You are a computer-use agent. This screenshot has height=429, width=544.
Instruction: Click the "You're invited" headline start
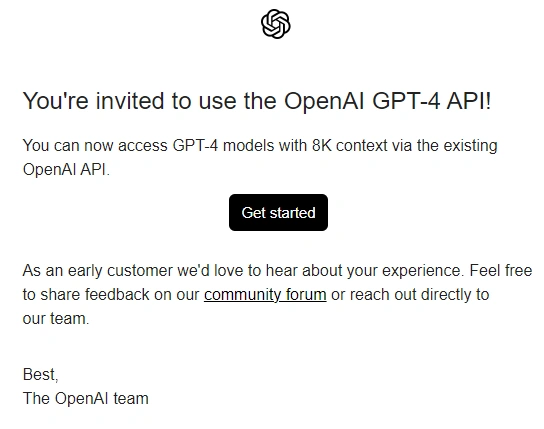92,101
